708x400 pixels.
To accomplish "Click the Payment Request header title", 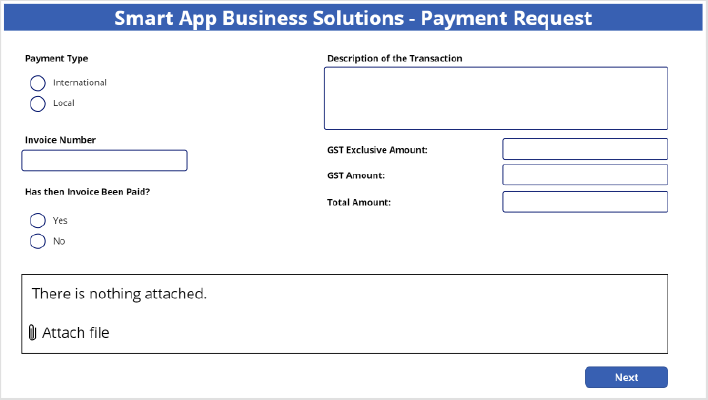I will 353,18.
